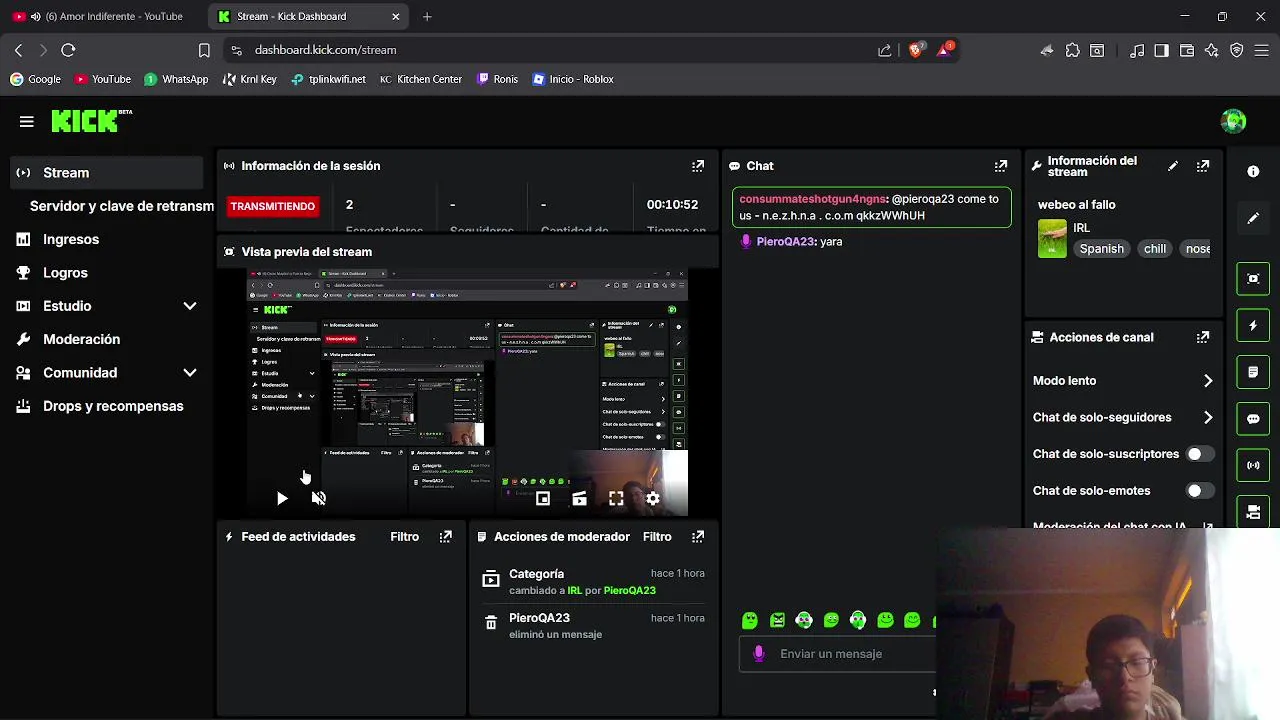Image resolution: width=1280 pixels, height=720 pixels.
Task: Reload the Kick dashboard page
Action: point(68,50)
